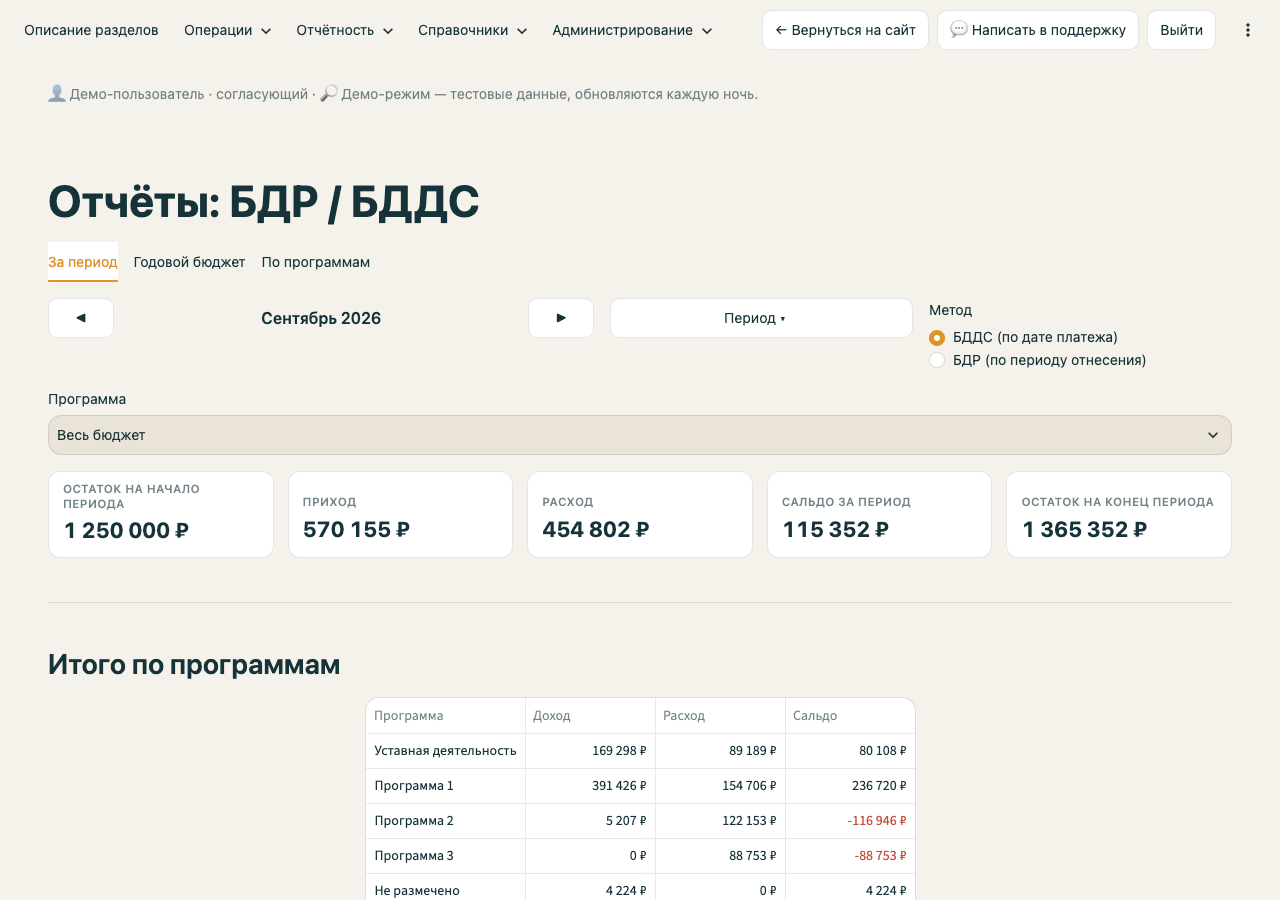Click negative balance -116 946 ₽

tap(877, 820)
